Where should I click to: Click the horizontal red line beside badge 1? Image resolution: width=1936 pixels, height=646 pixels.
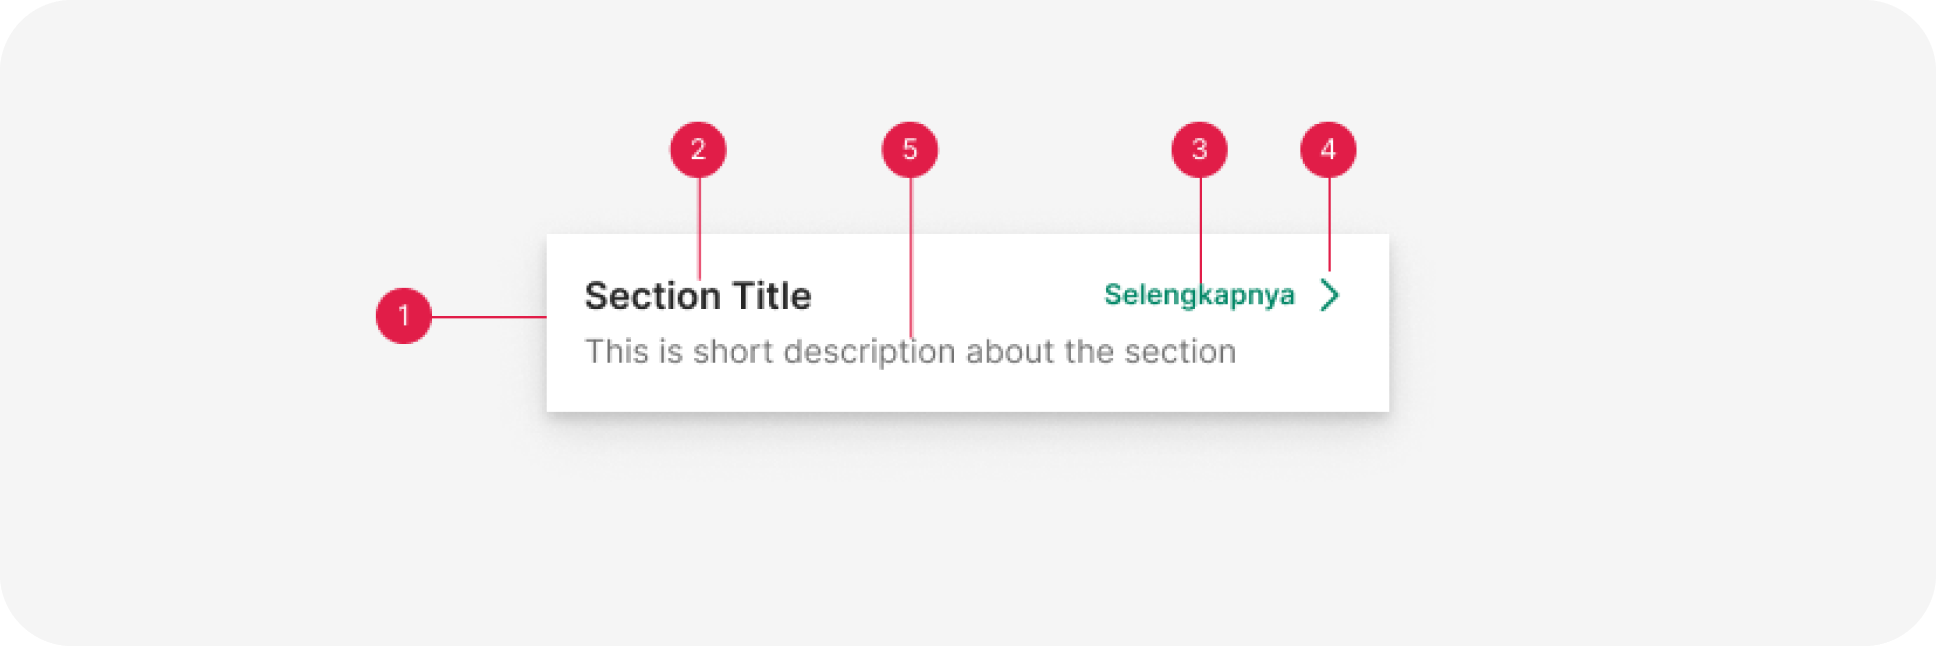click(x=489, y=317)
